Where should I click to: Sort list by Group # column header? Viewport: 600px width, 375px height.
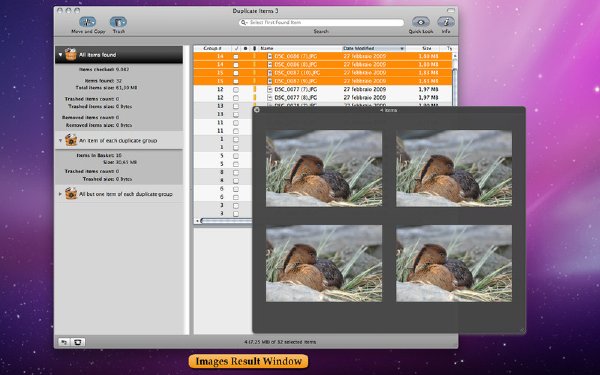pos(213,48)
